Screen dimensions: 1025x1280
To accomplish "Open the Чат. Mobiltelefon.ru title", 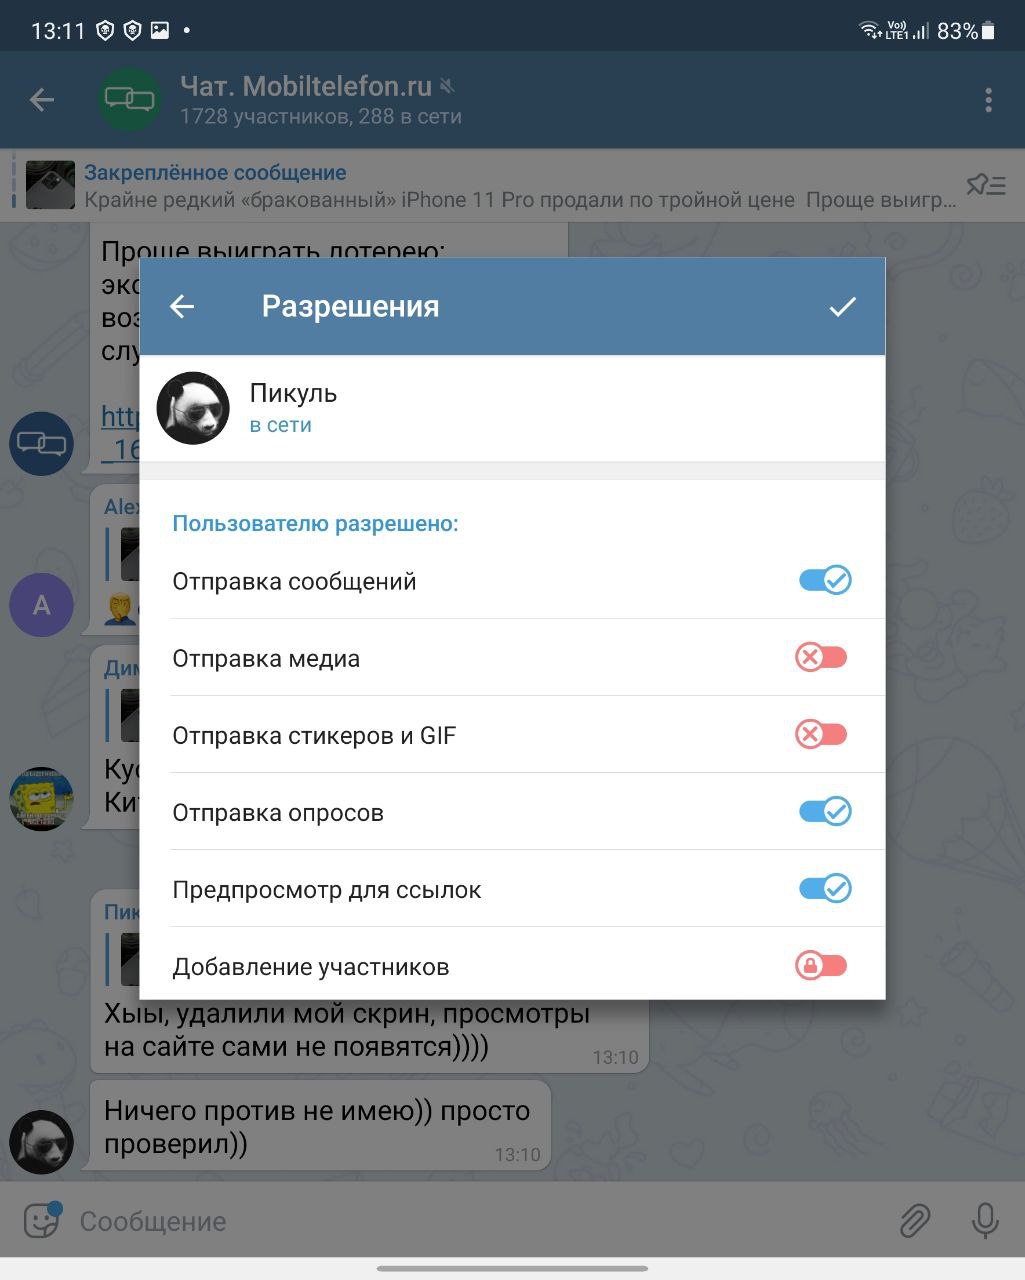I will point(306,87).
